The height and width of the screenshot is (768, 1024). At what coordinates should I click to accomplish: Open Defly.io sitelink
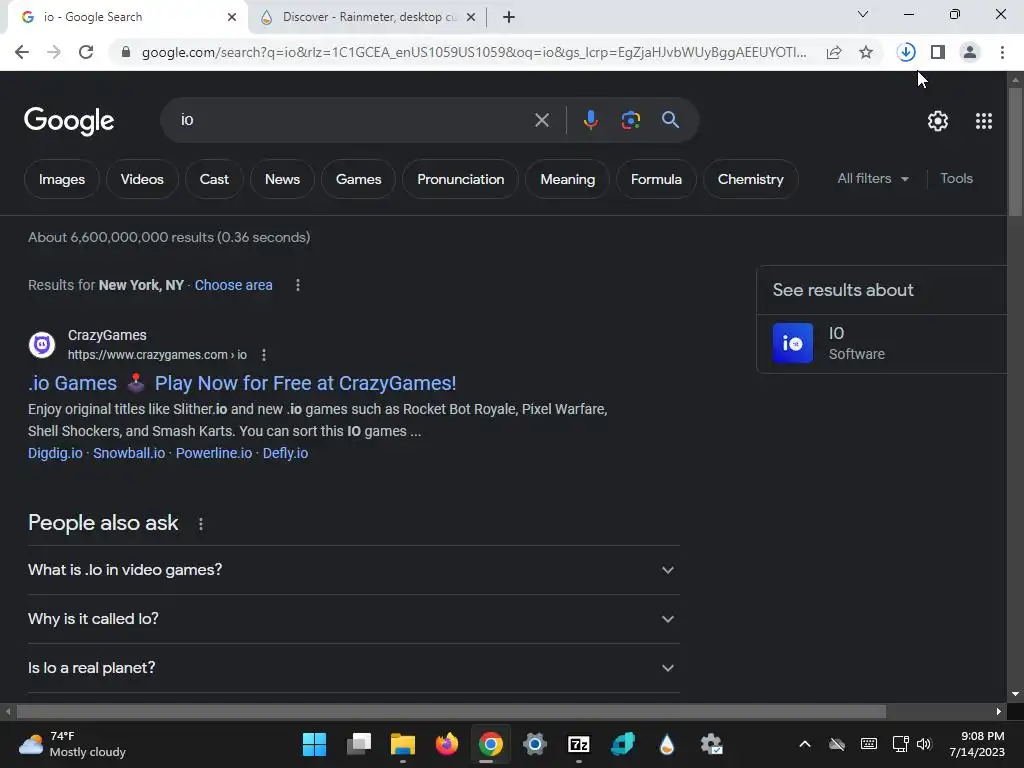click(285, 453)
